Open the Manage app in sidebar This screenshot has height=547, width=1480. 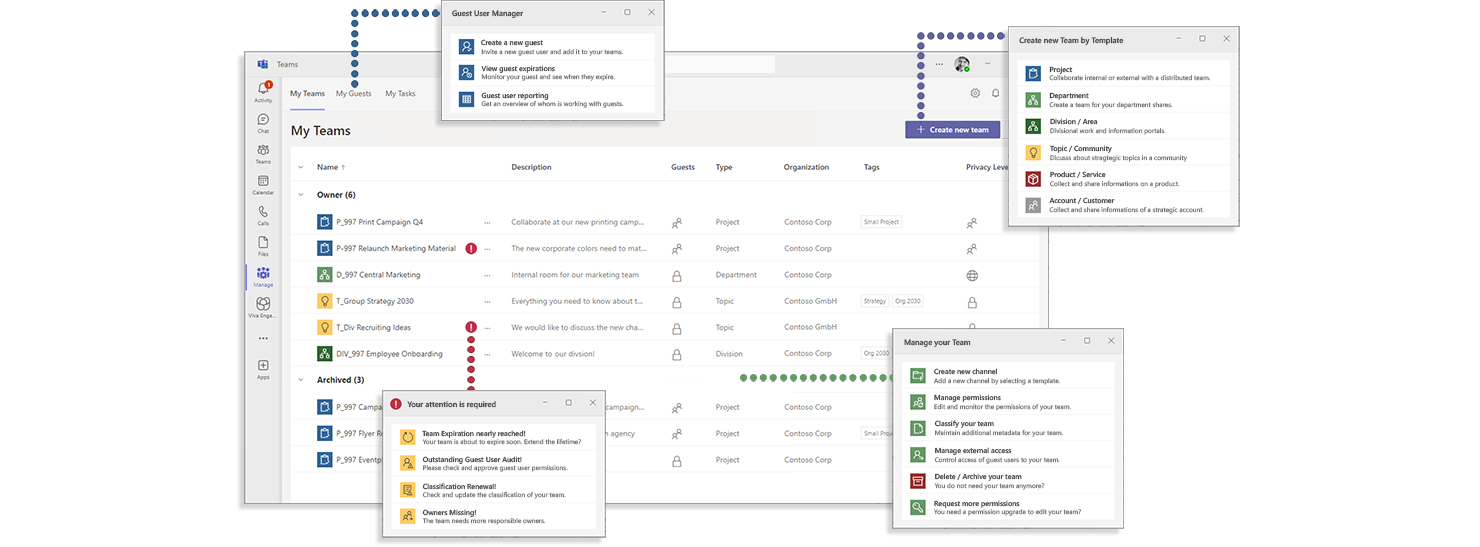(263, 276)
